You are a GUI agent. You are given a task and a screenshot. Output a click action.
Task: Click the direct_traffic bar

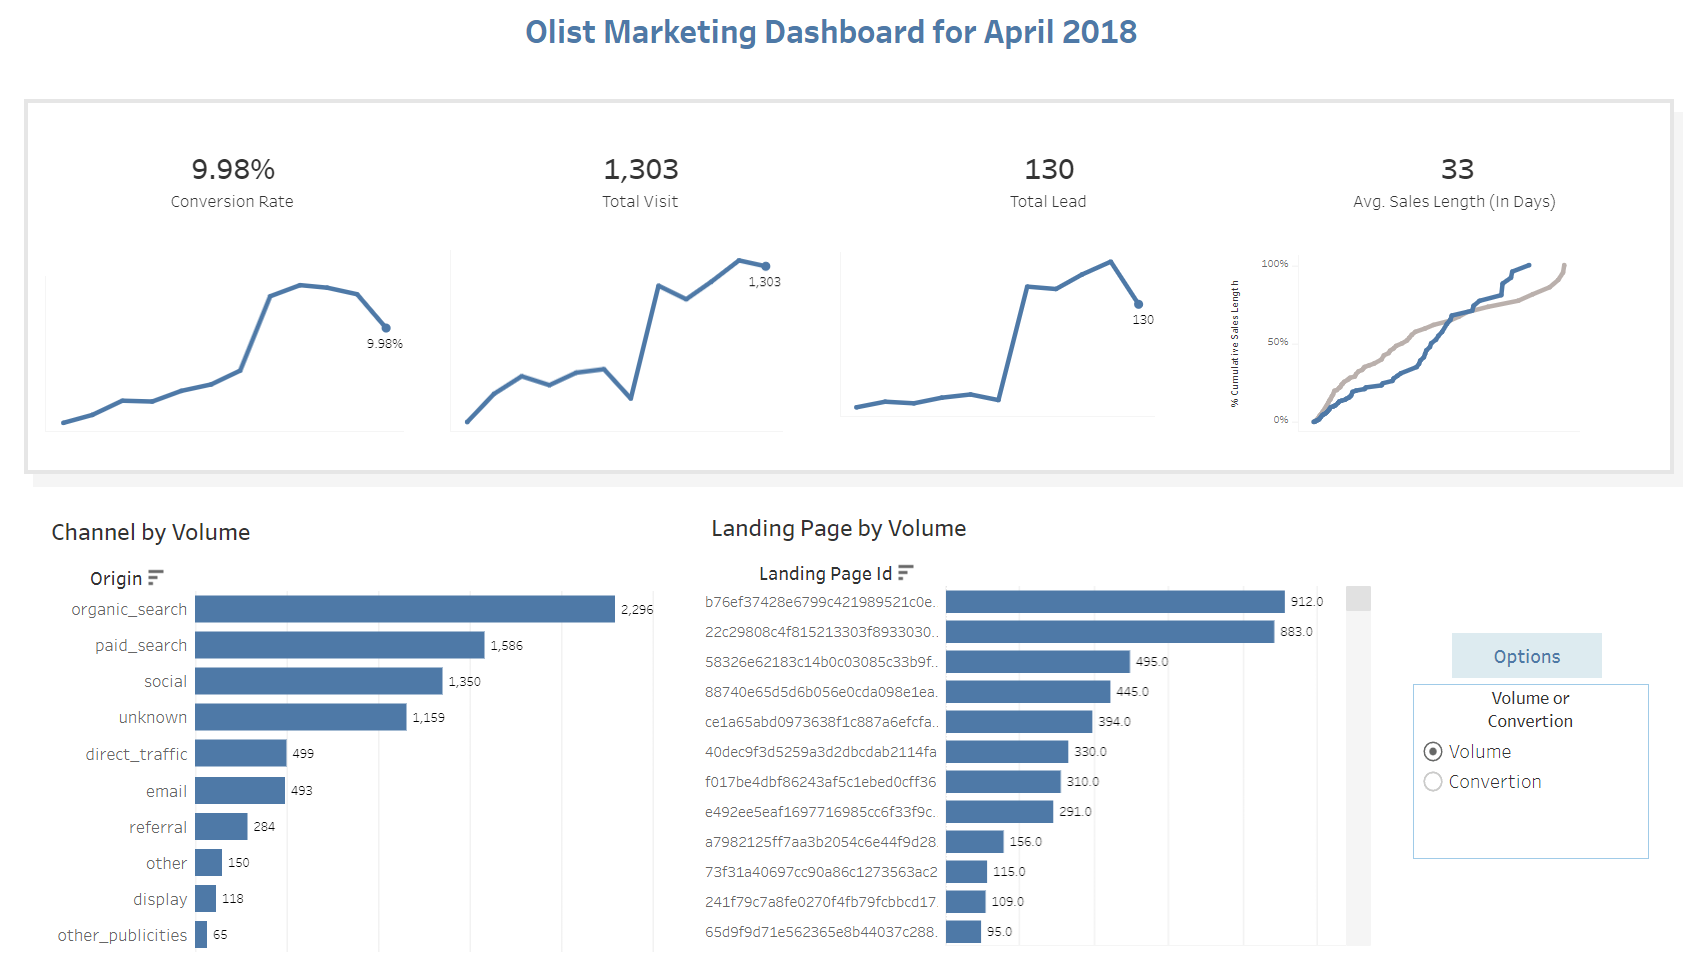(x=241, y=753)
